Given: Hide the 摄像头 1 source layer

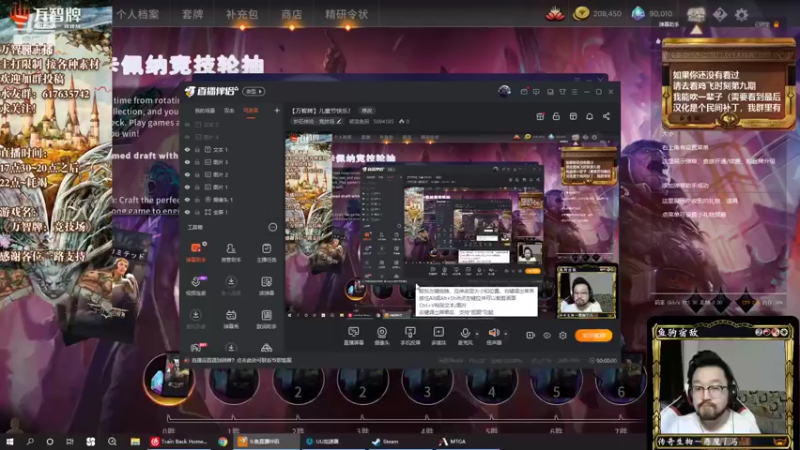Looking at the screenshot, I should coord(187,200).
